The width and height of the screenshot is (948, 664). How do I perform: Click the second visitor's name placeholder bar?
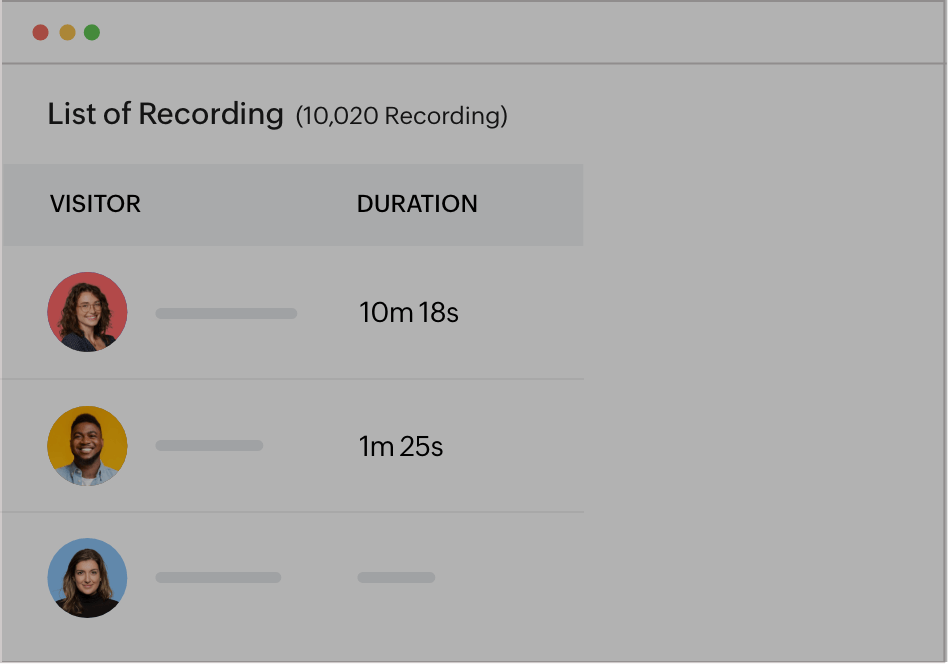coord(209,446)
